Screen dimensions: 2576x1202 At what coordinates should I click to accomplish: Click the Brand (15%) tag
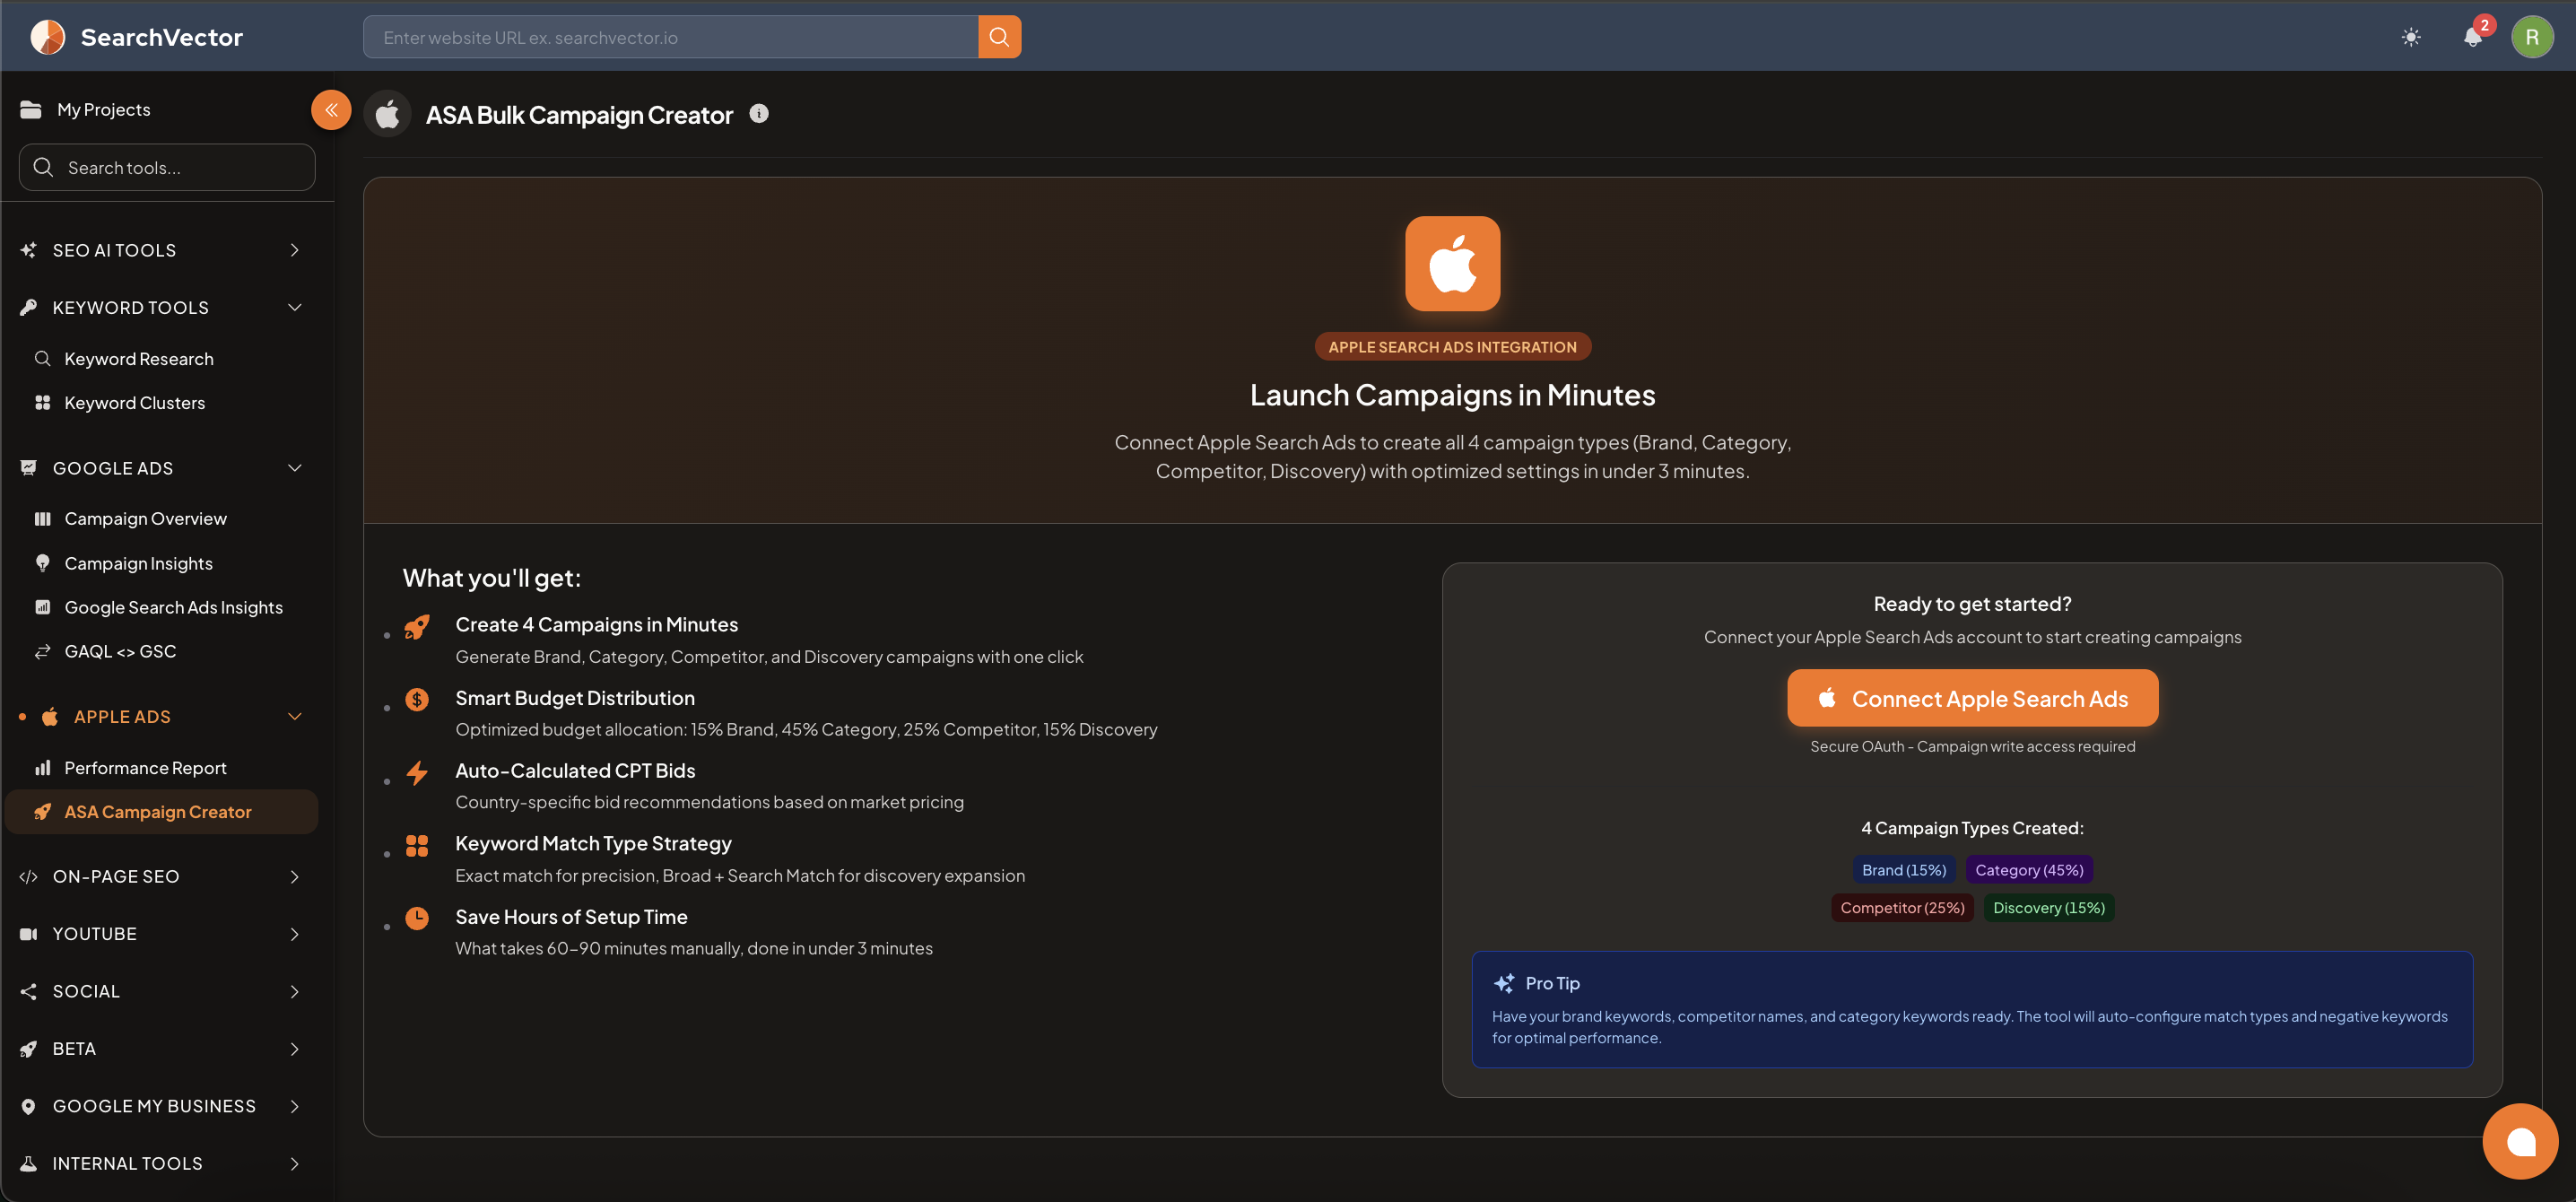coord(1903,870)
